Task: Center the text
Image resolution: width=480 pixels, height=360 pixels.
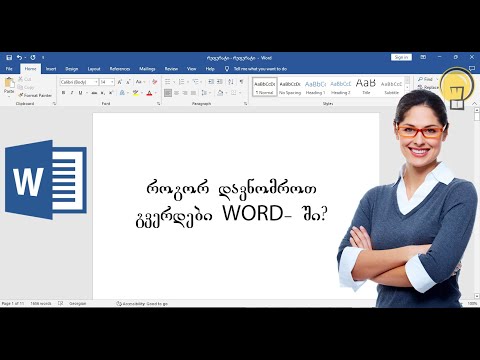Action: (177, 93)
